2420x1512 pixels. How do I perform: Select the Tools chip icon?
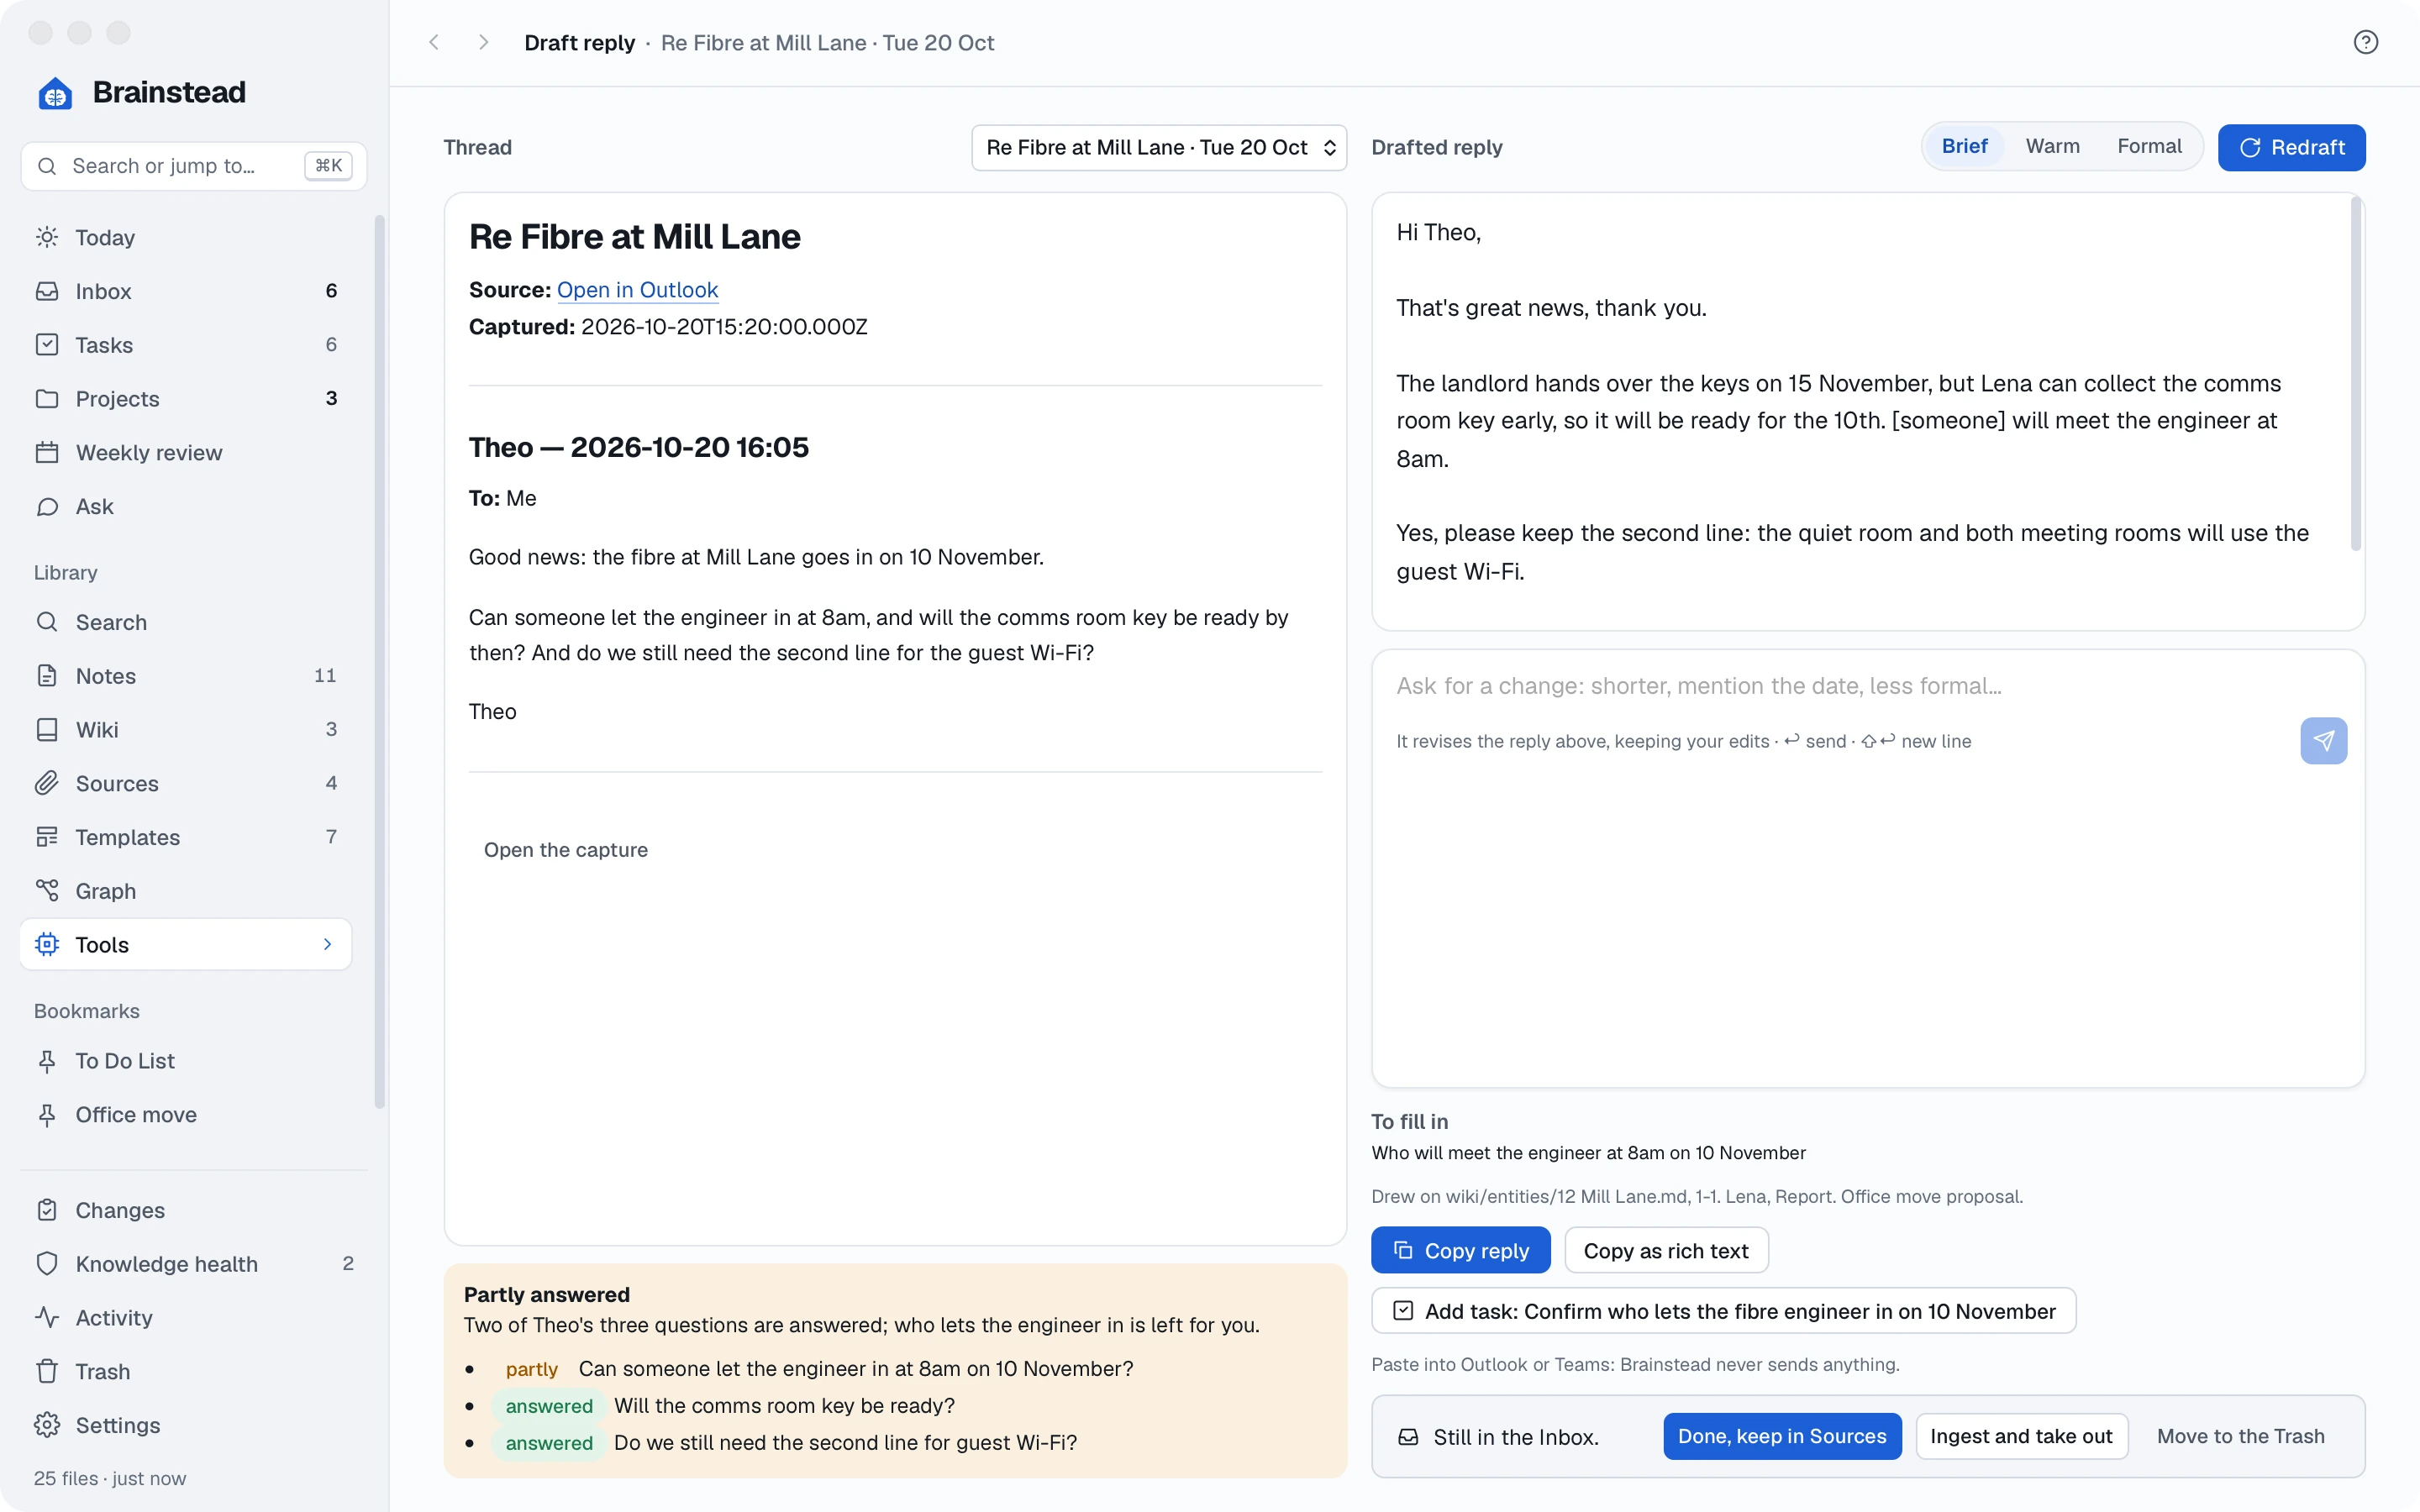[47, 945]
